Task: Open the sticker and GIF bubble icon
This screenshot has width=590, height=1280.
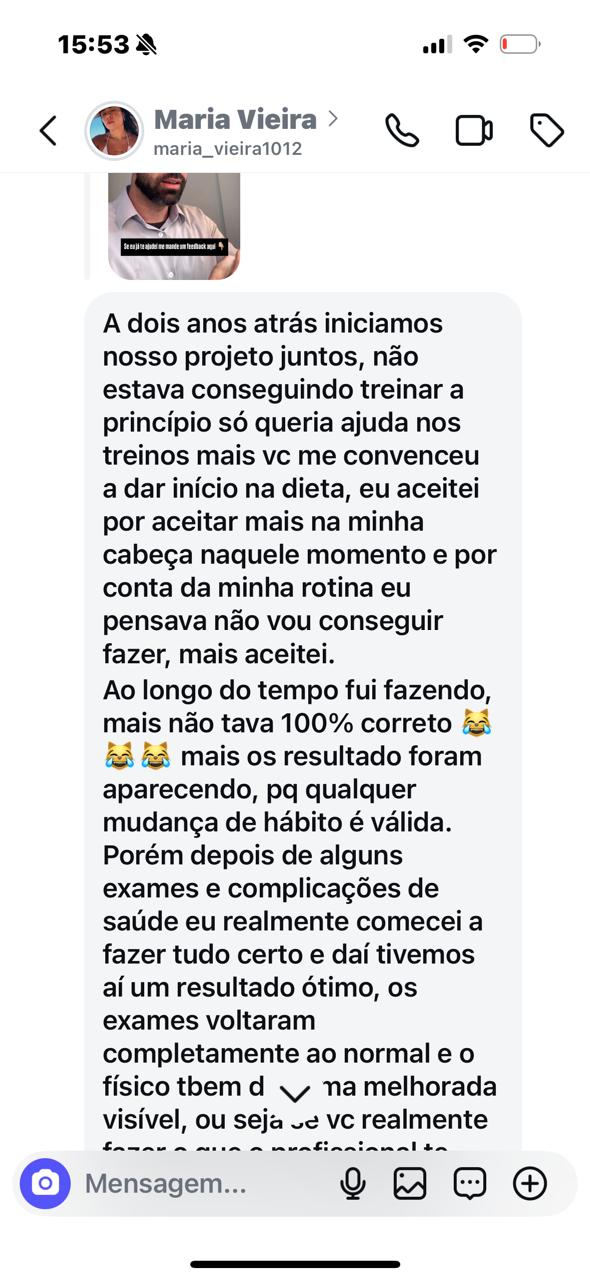Action: [470, 1184]
